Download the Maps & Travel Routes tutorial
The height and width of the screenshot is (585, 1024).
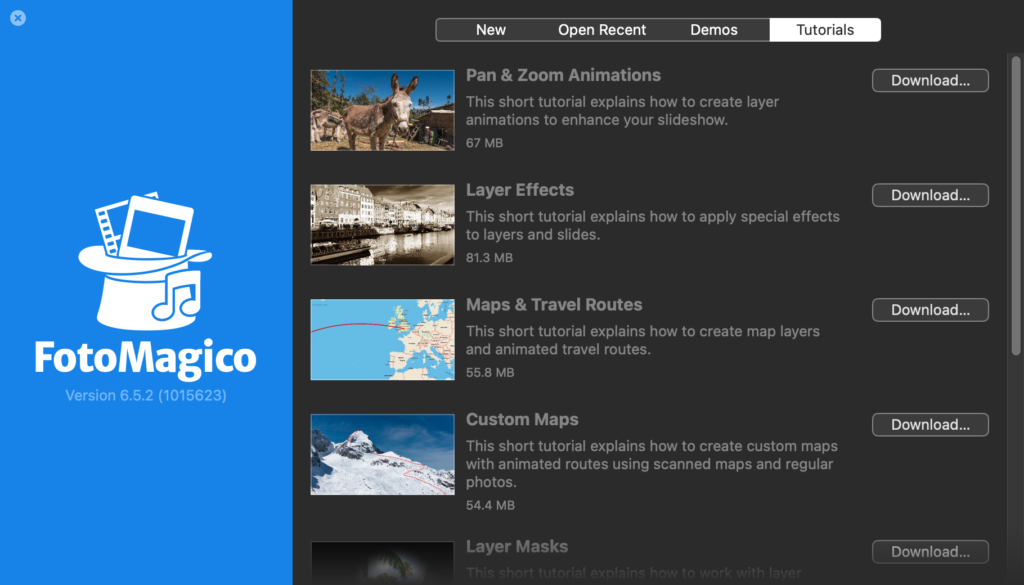(x=929, y=309)
